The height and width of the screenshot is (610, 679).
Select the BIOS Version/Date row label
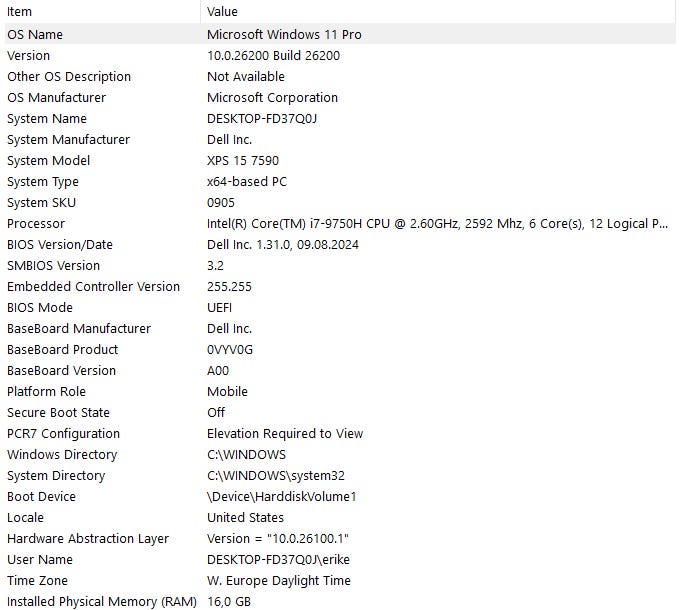(x=60, y=245)
